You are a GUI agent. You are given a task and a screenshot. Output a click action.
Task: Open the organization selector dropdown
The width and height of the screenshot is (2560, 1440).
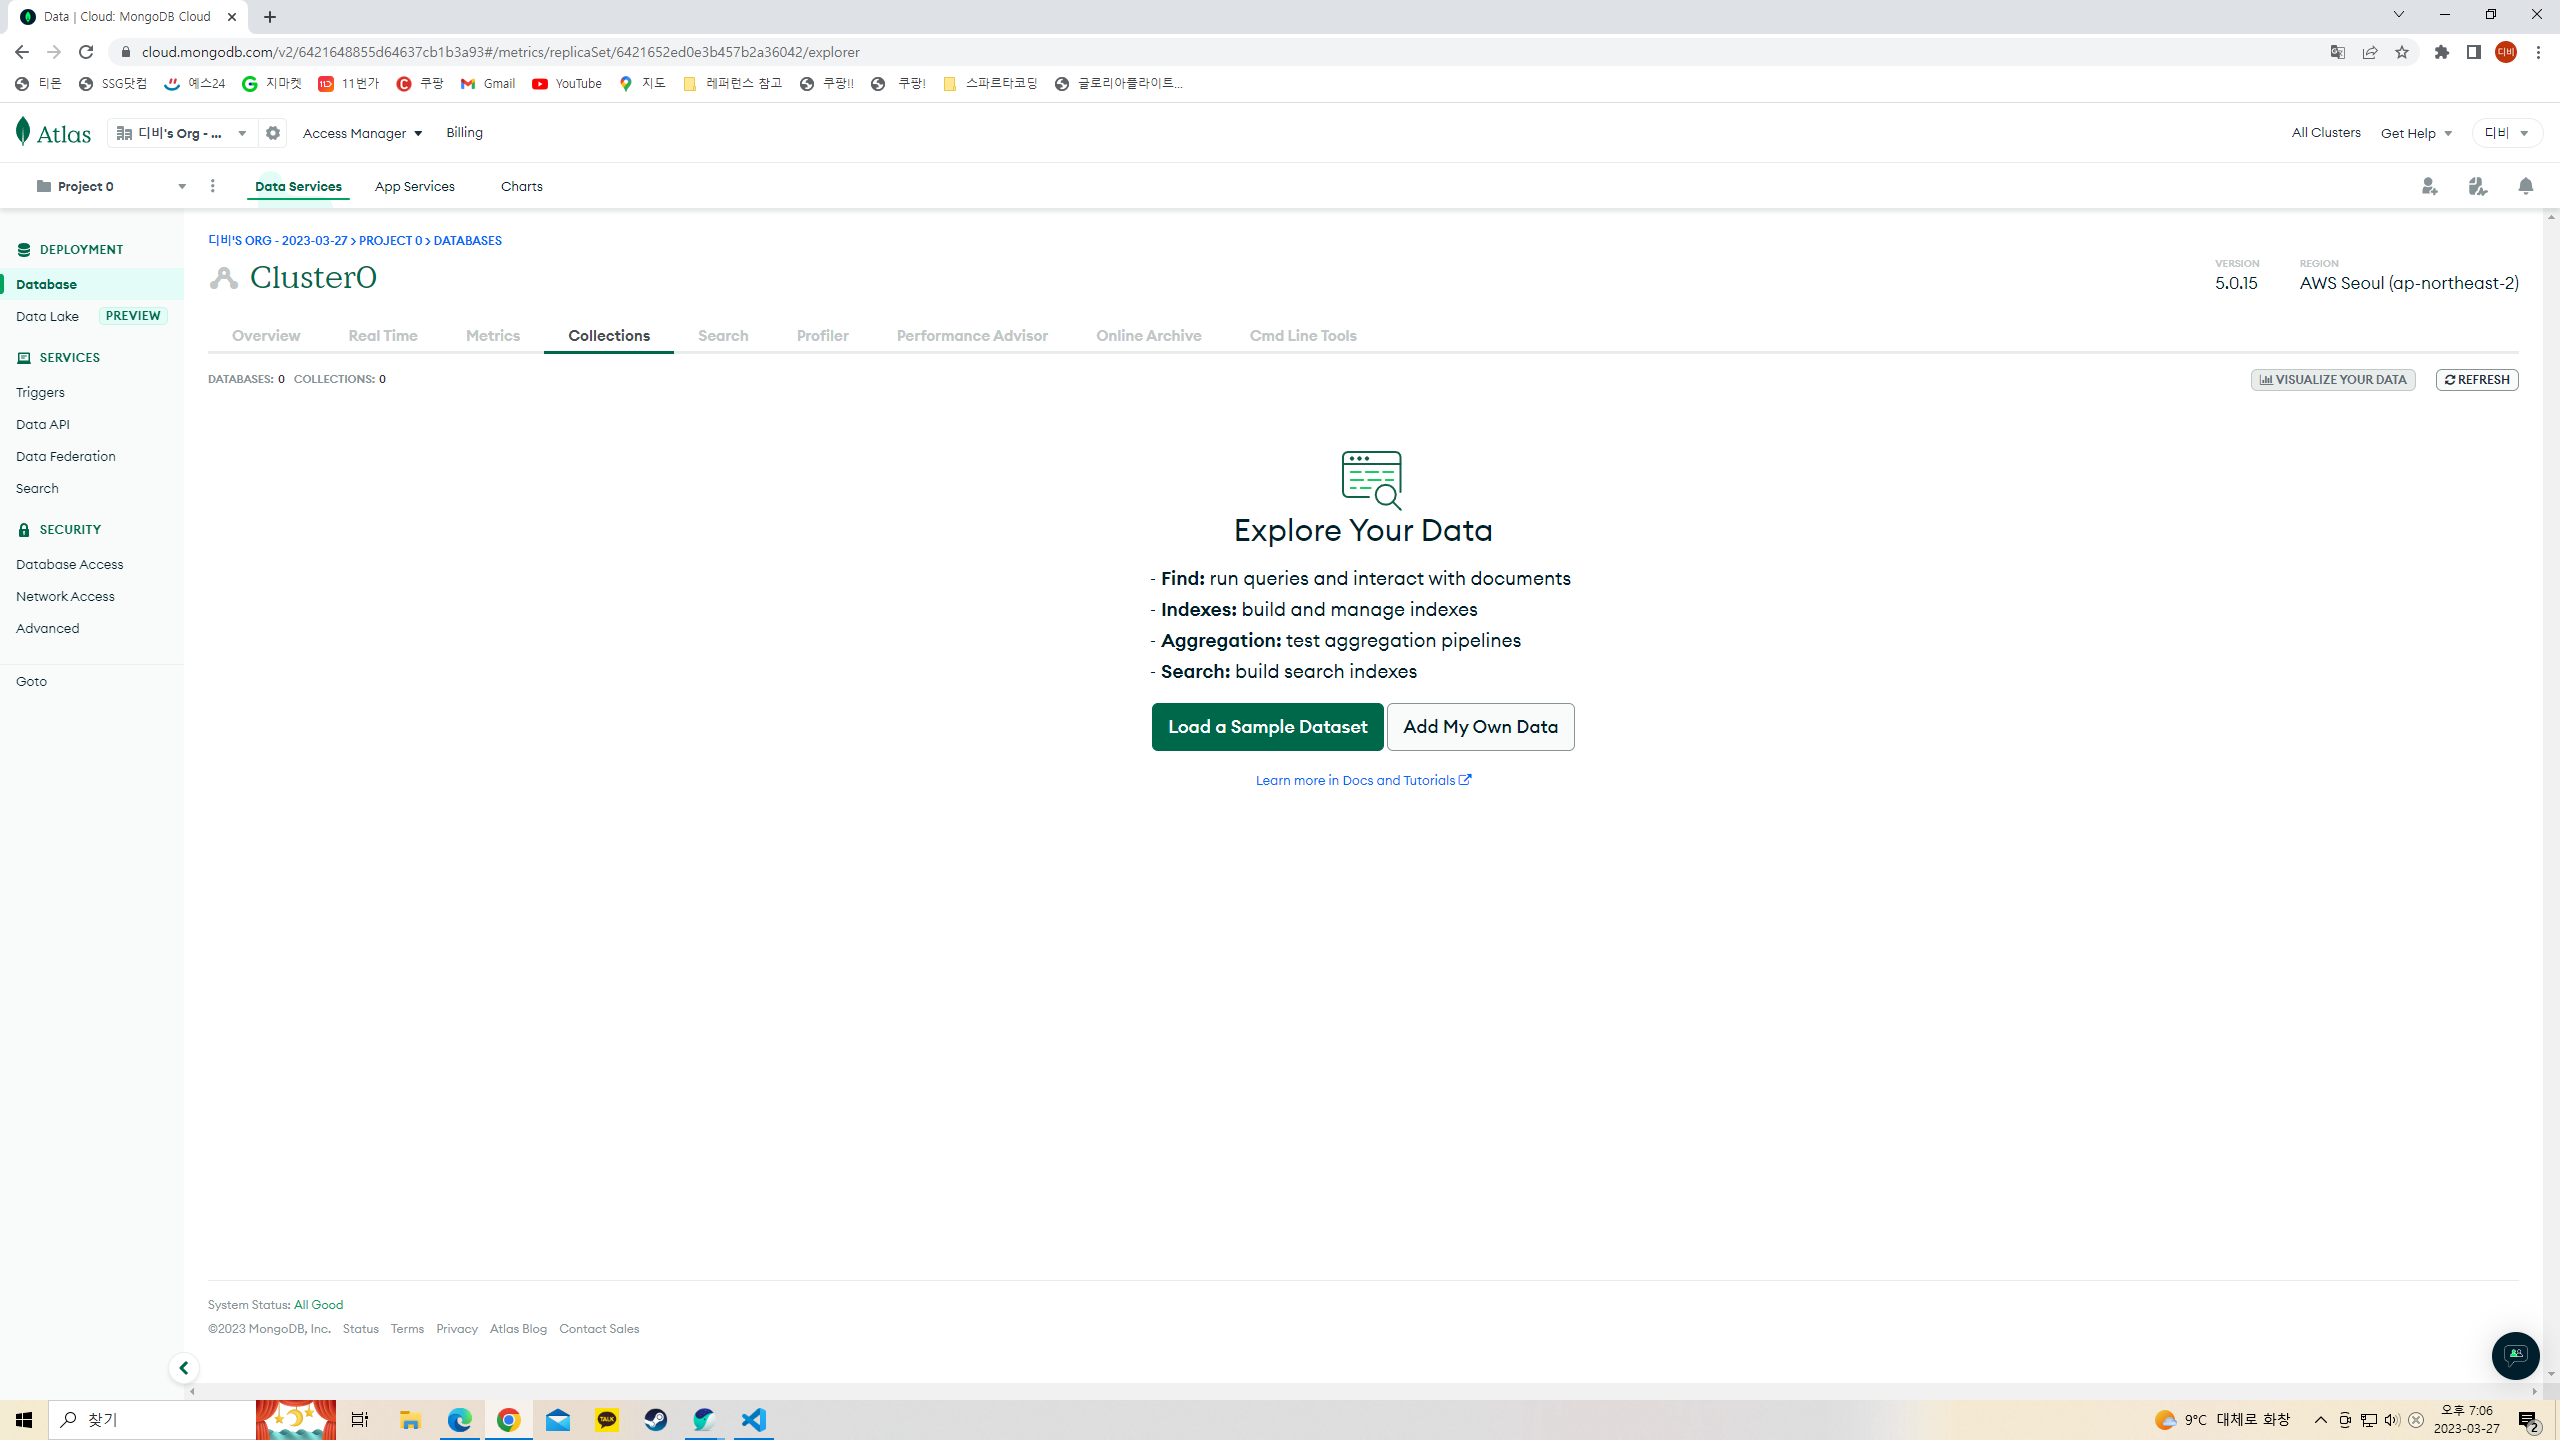[182, 133]
